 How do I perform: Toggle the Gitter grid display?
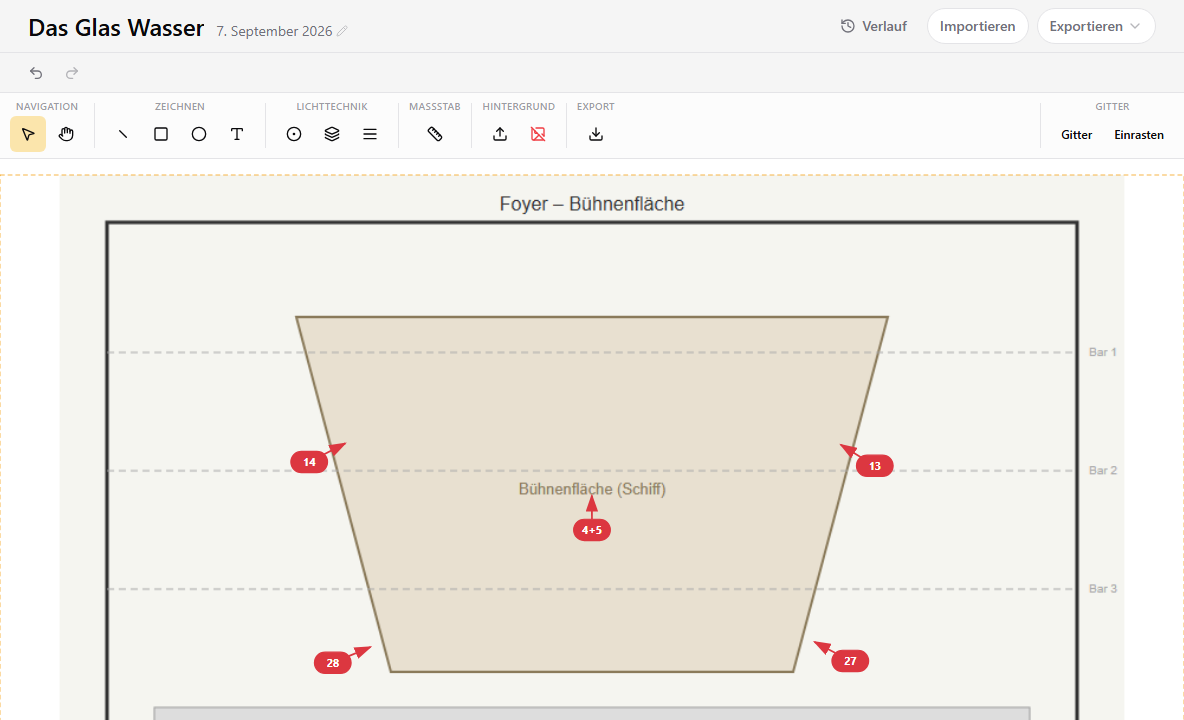coord(1076,135)
